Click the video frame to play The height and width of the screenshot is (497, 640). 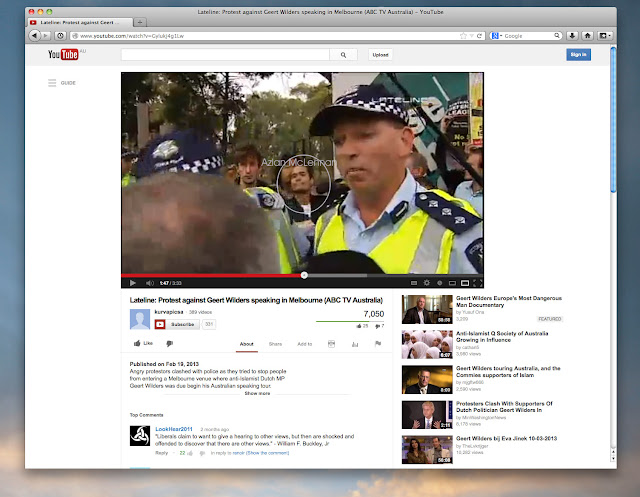302,173
